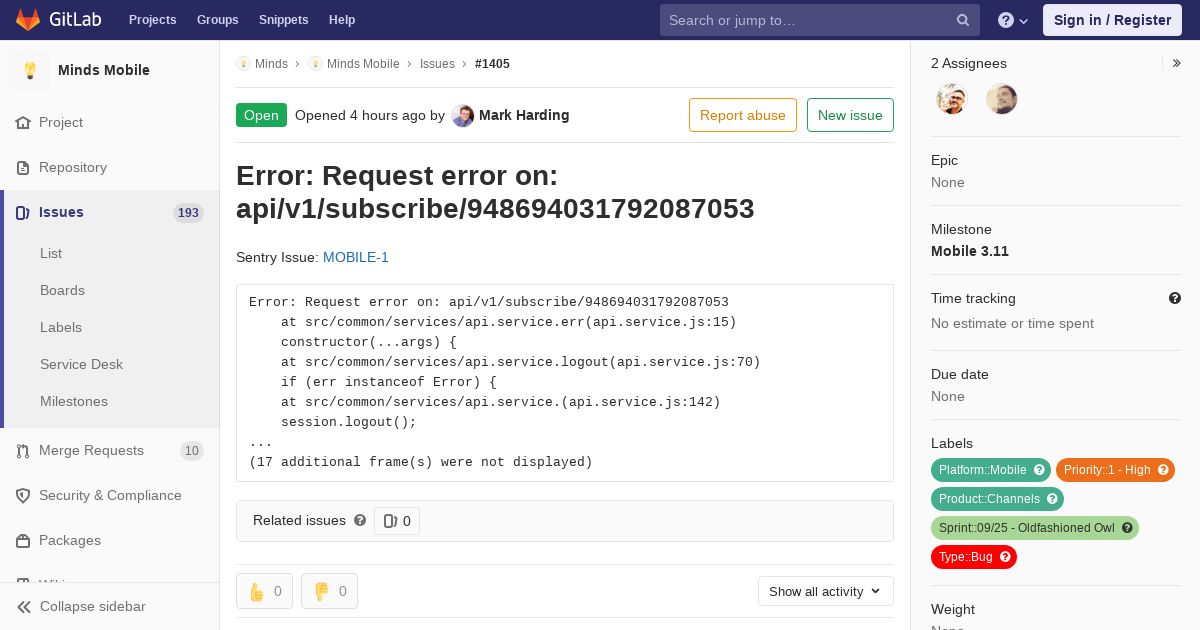The width and height of the screenshot is (1200, 630).
Task: Click the Report abuse button
Action: pyautogui.click(x=743, y=115)
